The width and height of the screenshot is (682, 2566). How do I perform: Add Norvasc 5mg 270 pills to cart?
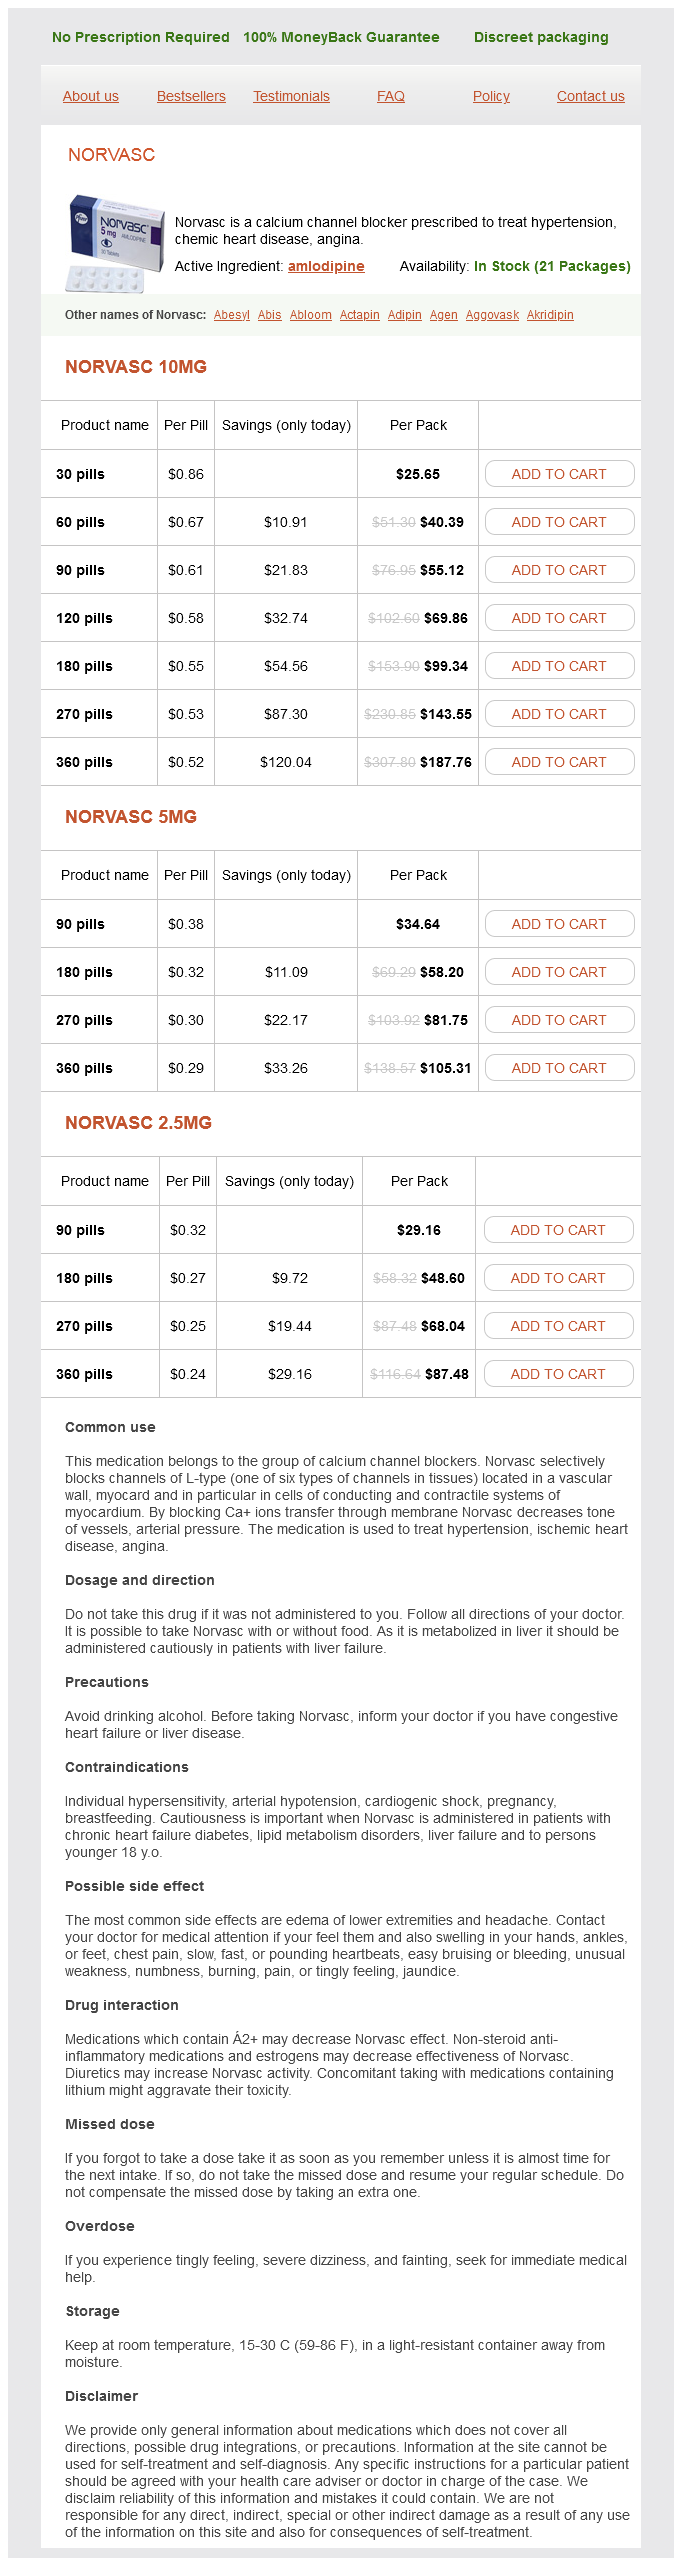559,1020
